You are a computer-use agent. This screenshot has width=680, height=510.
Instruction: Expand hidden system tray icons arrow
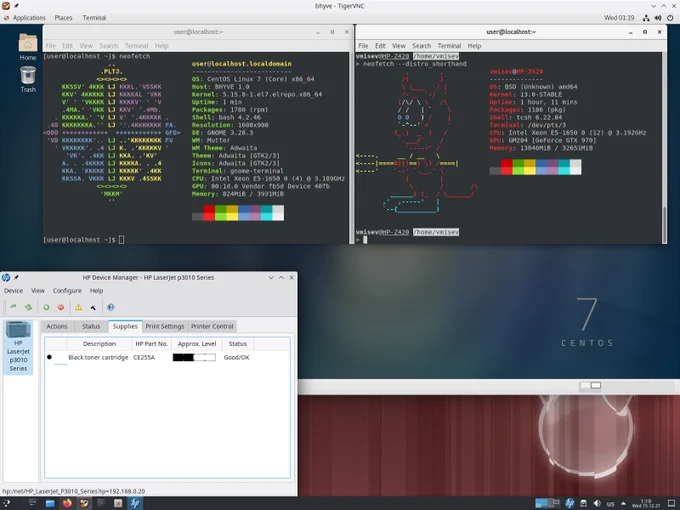pos(623,503)
